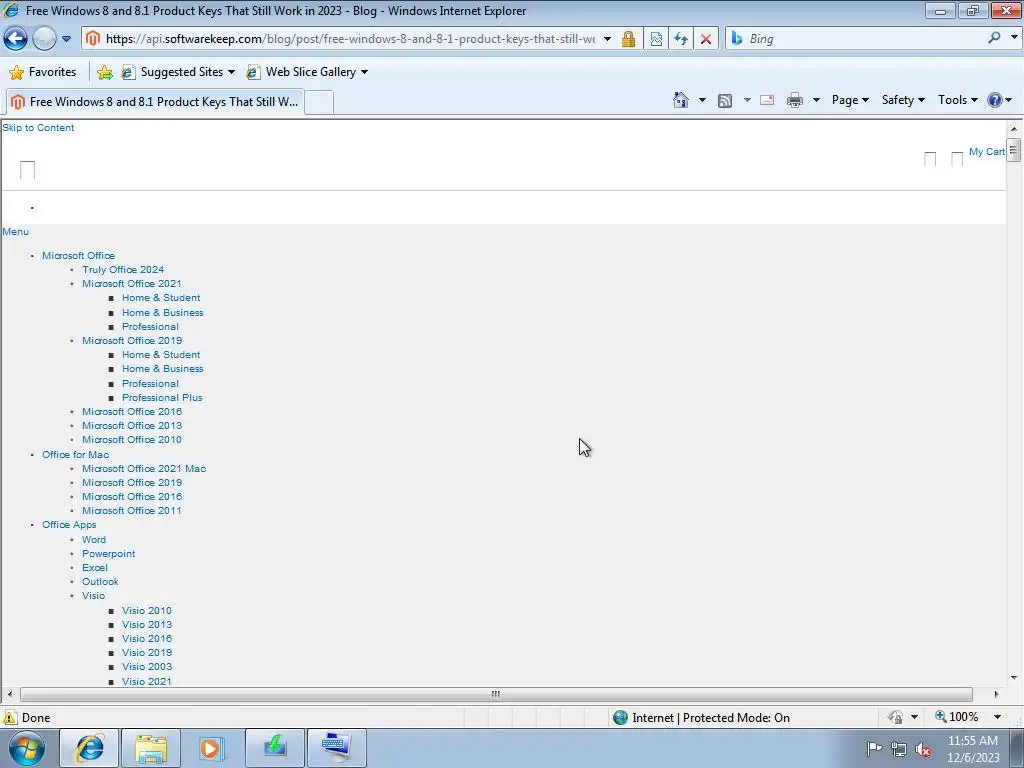Open the Favorites star button
This screenshot has height=768, width=1024.
click(43, 72)
